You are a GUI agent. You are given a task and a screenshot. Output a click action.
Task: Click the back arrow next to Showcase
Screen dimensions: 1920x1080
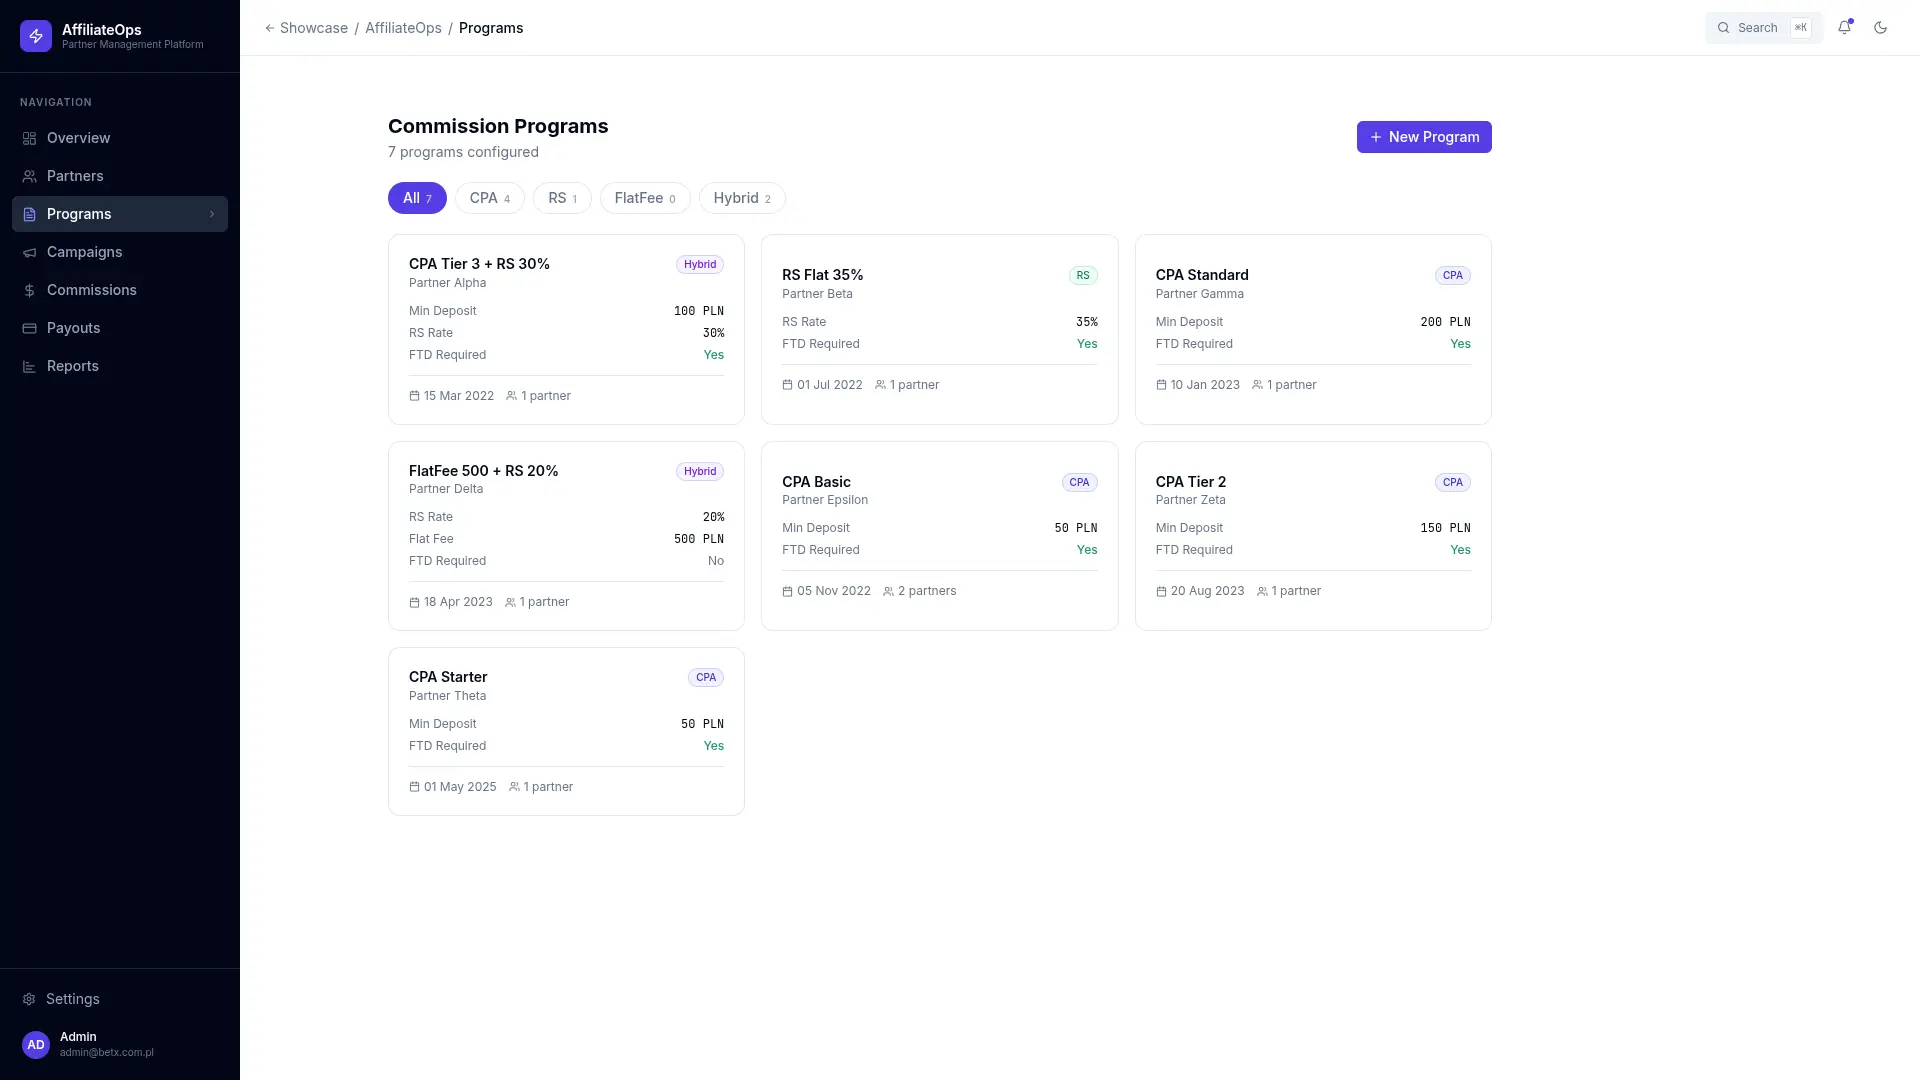coord(269,28)
